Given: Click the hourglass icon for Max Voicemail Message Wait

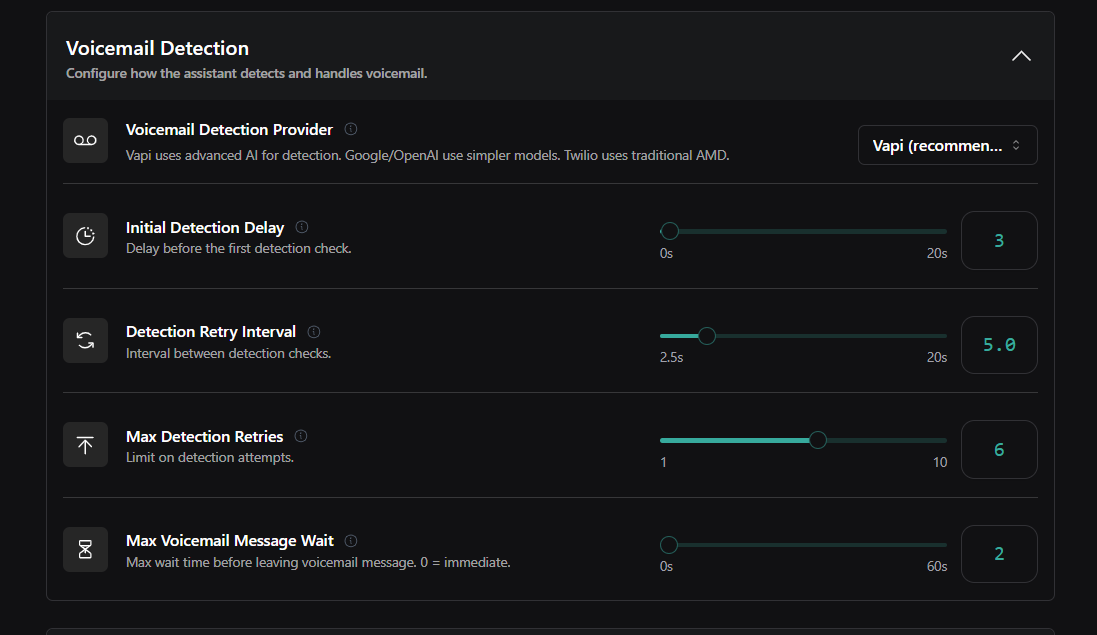Looking at the screenshot, I should (85, 549).
